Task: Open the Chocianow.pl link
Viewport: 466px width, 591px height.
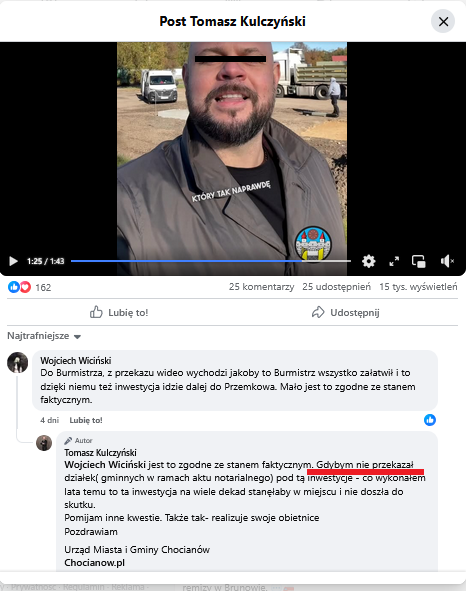Action: 94,563
